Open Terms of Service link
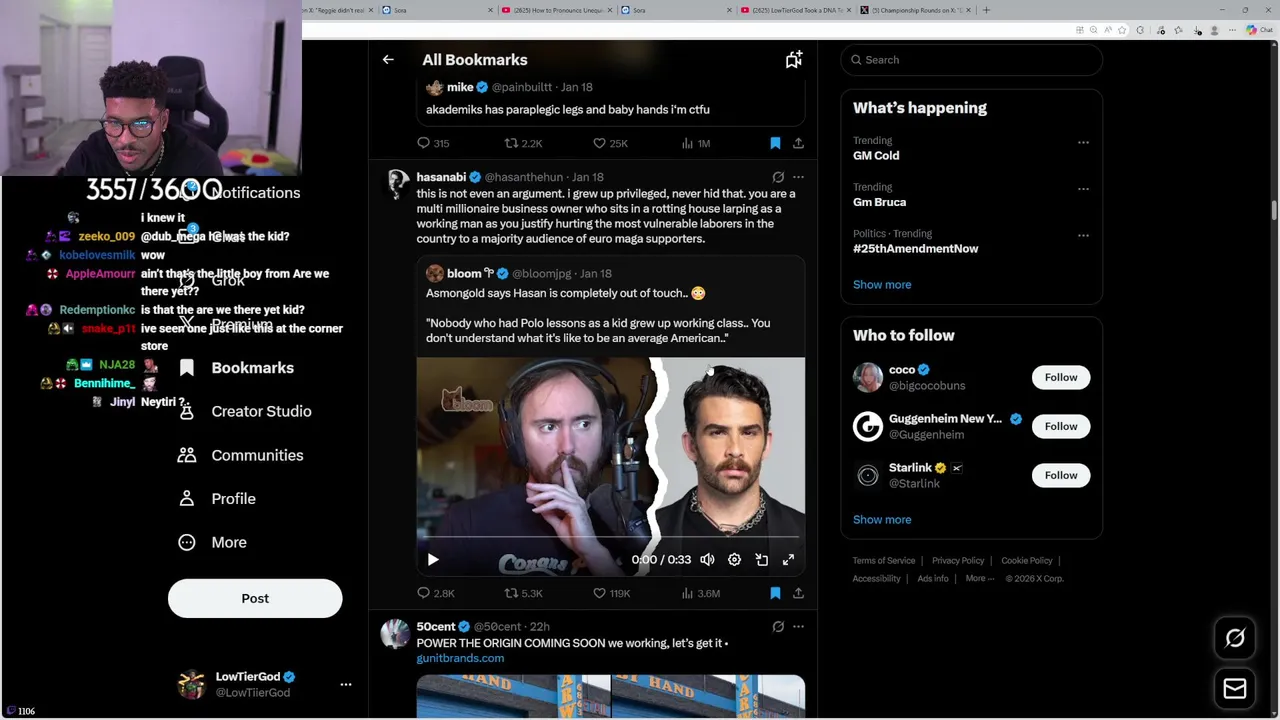Image resolution: width=1280 pixels, height=720 pixels. (x=884, y=561)
